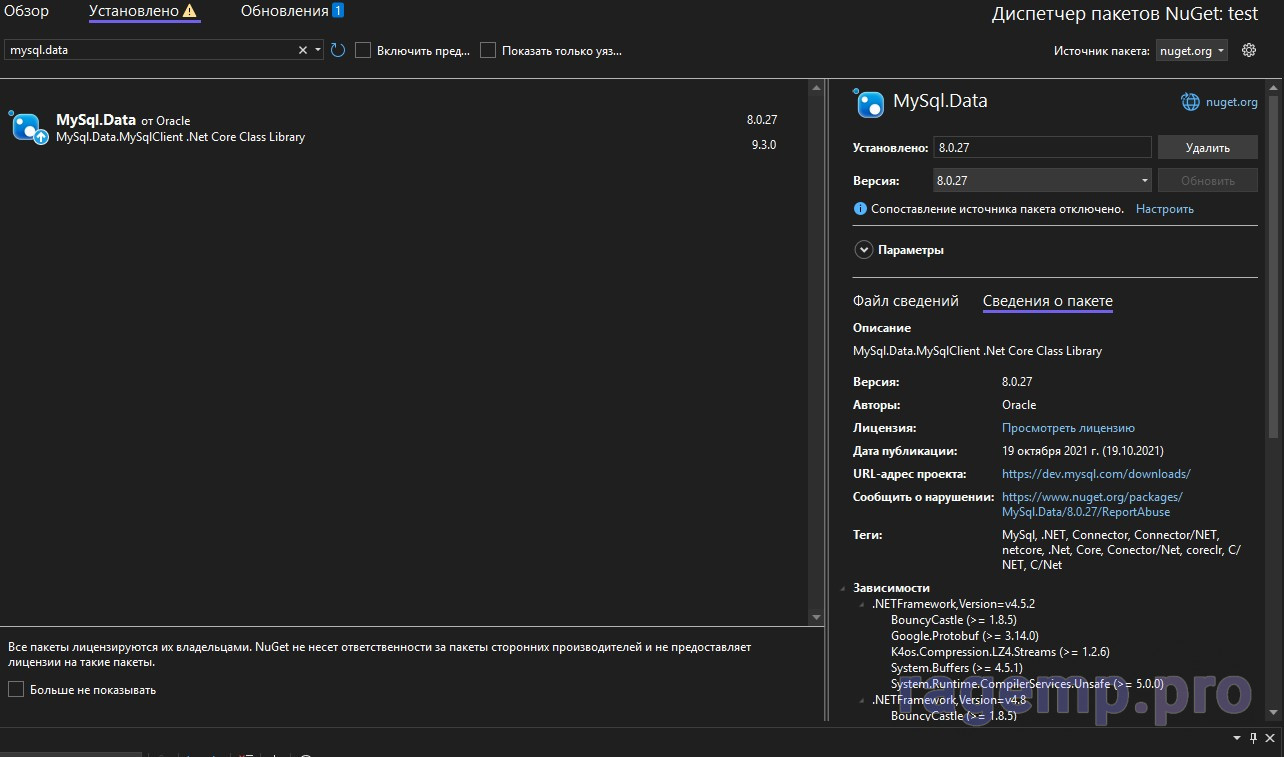Click installed version 8.0.27 in package row

[x=762, y=119]
